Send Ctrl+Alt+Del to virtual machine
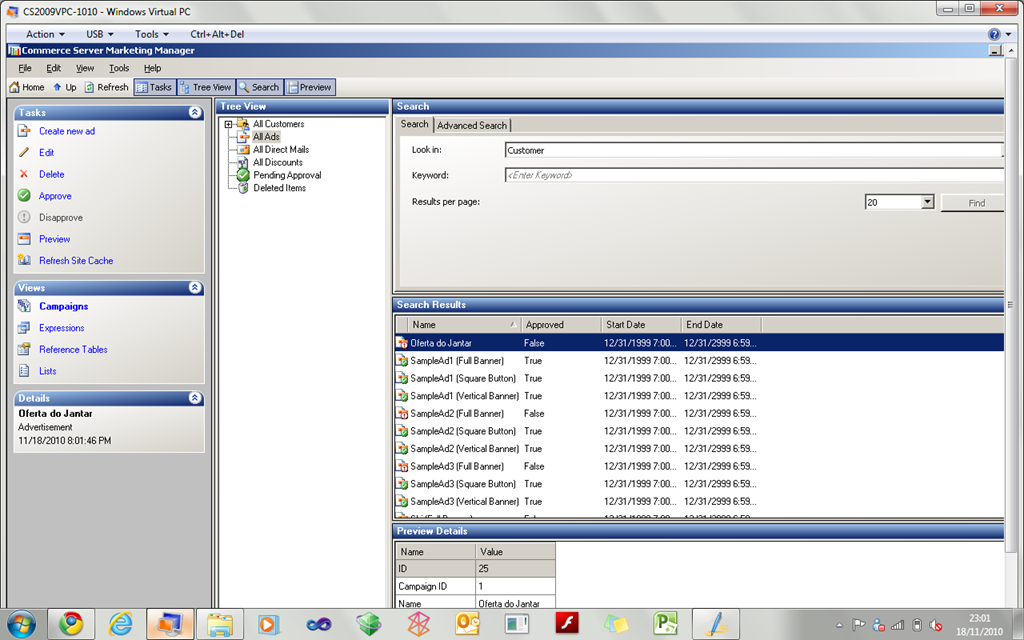This screenshot has width=1024, height=640. pos(217,34)
